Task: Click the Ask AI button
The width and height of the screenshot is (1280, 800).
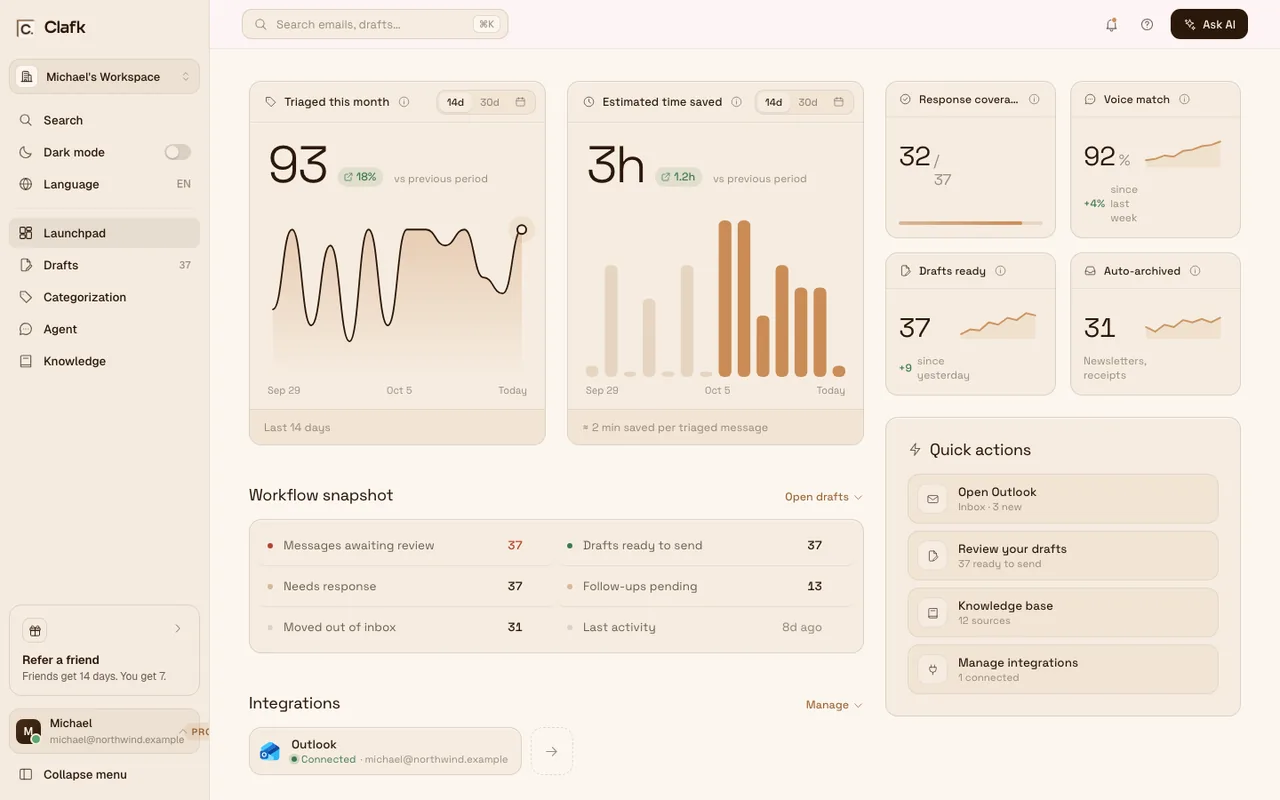Action: coord(1209,24)
